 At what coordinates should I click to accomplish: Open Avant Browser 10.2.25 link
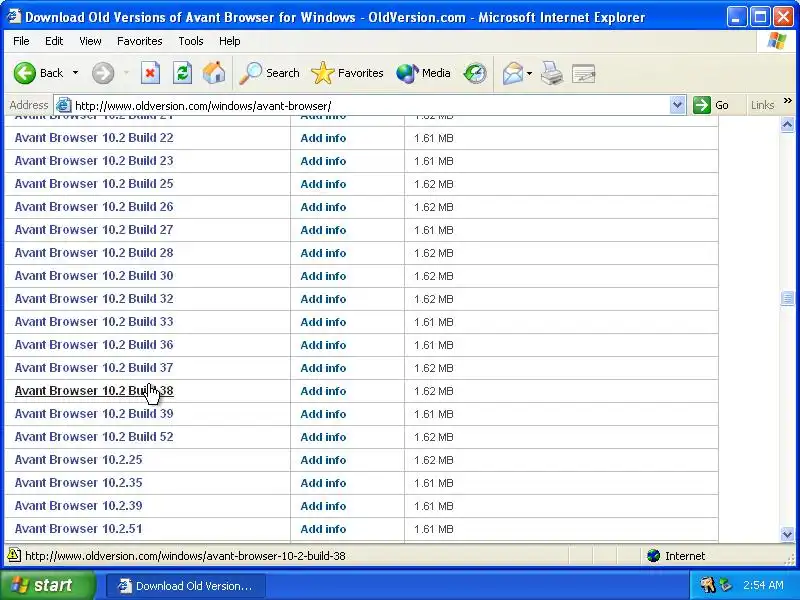(79, 460)
